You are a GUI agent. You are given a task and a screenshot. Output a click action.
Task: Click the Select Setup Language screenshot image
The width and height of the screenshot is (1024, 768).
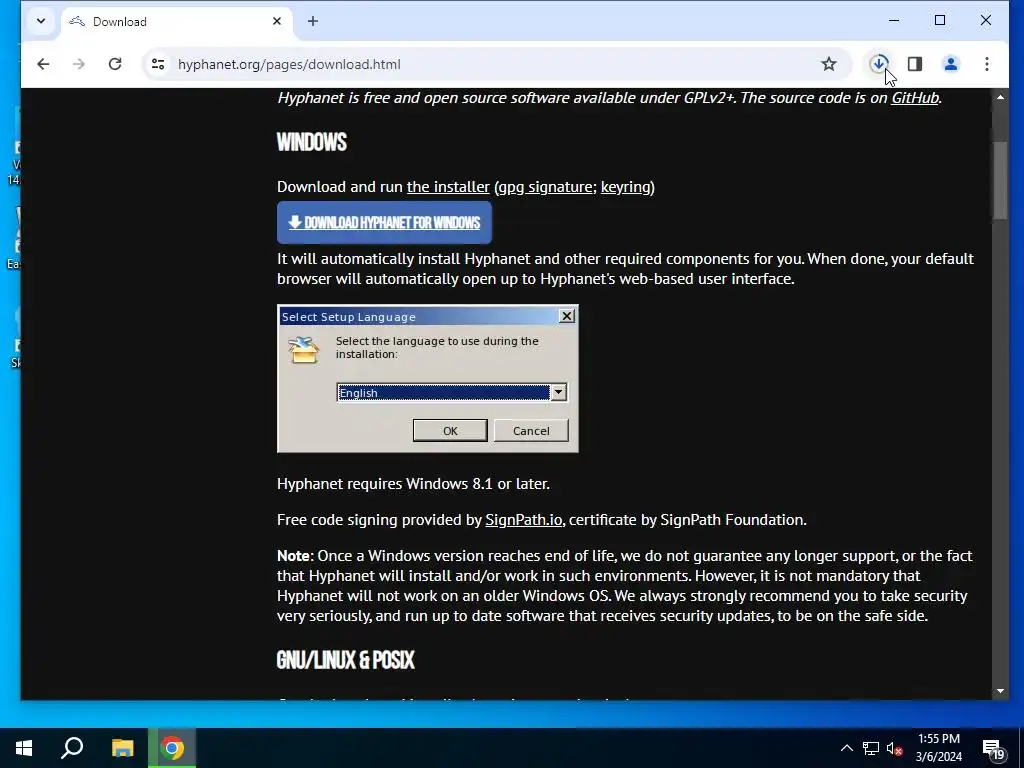[x=428, y=379]
